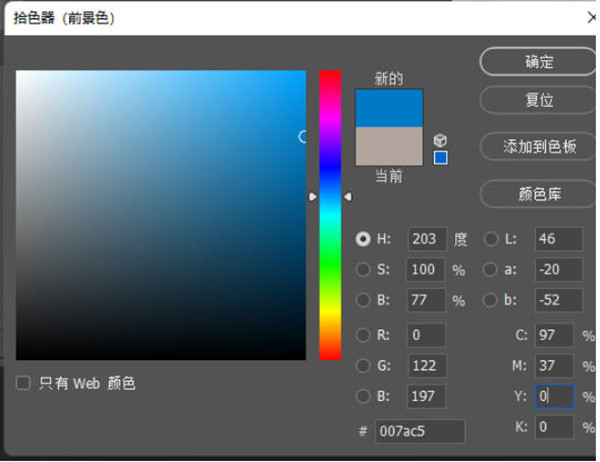
Task: Select the H hue radio button
Action: (363, 239)
